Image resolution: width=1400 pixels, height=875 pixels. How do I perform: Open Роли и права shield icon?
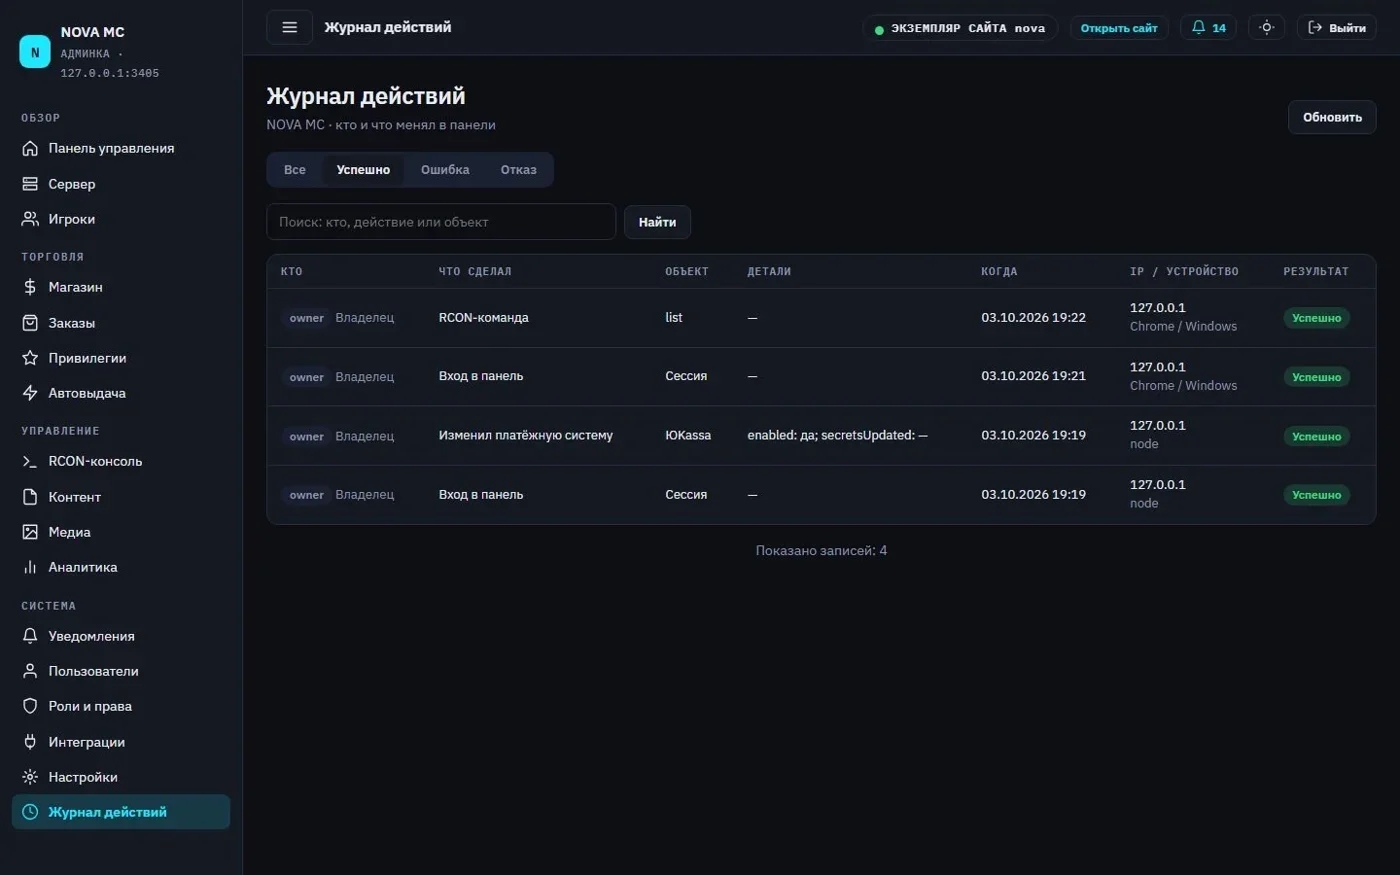[30, 706]
